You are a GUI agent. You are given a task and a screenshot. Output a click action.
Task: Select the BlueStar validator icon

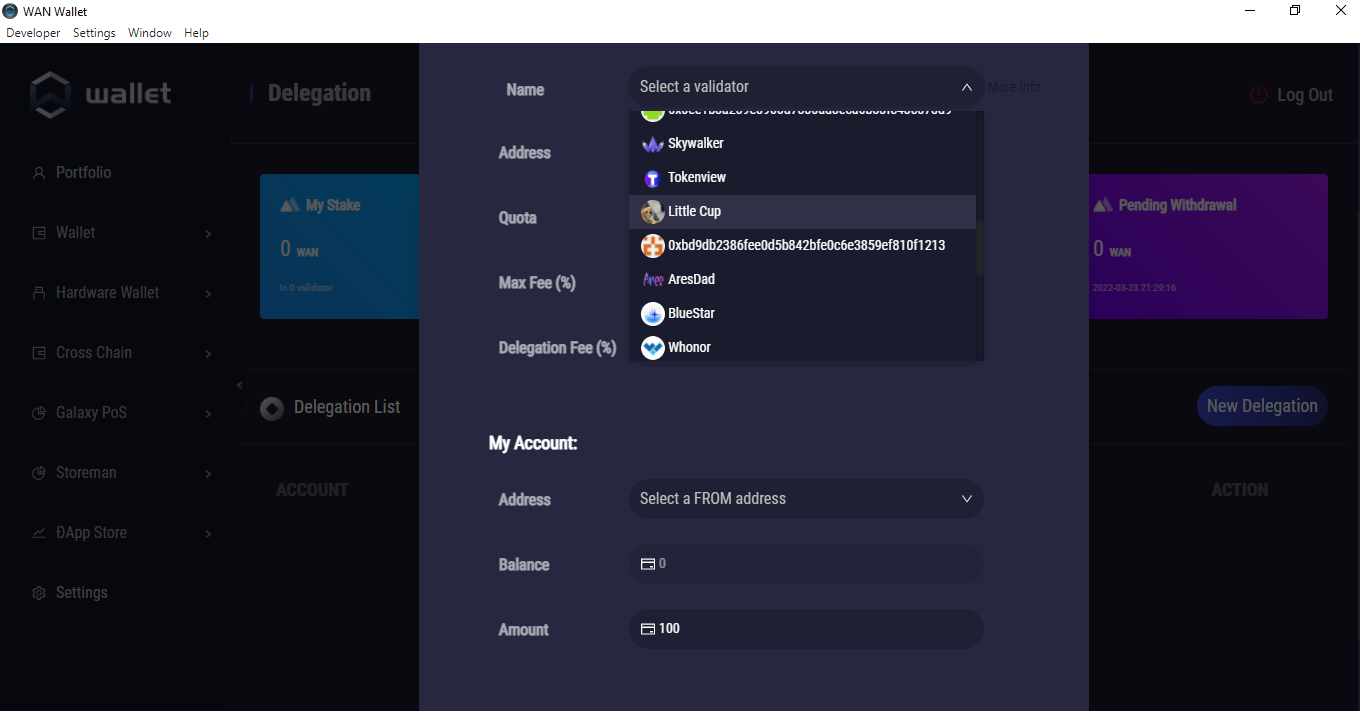click(652, 314)
